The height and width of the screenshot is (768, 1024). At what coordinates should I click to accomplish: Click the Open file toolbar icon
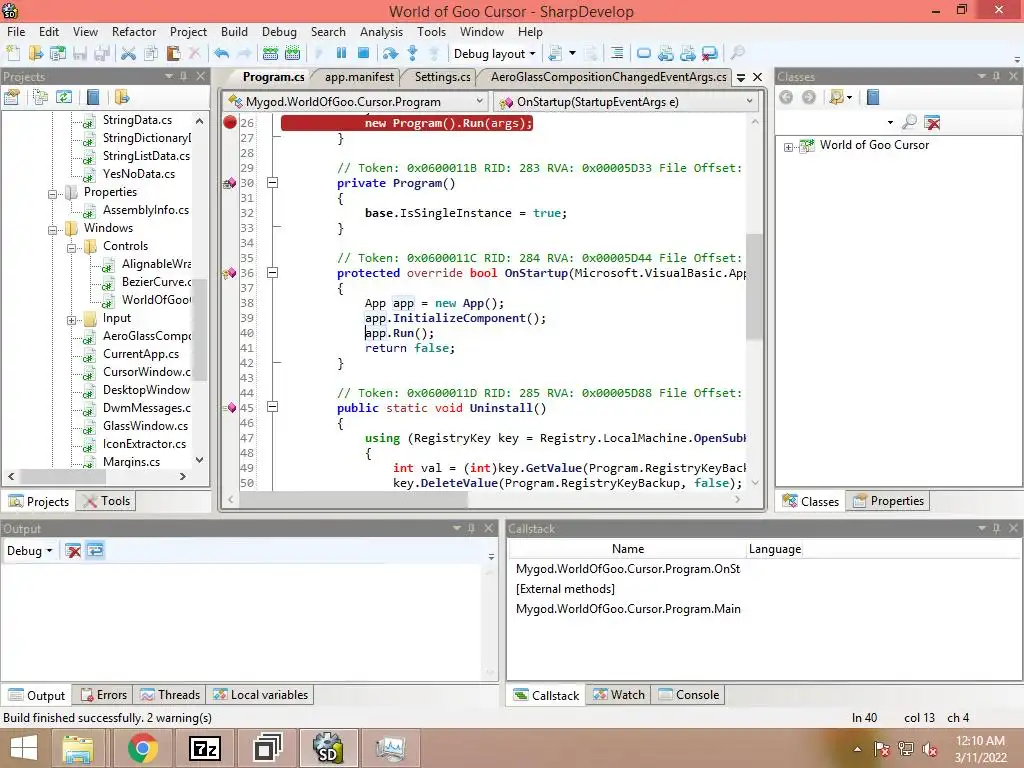point(35,54)
